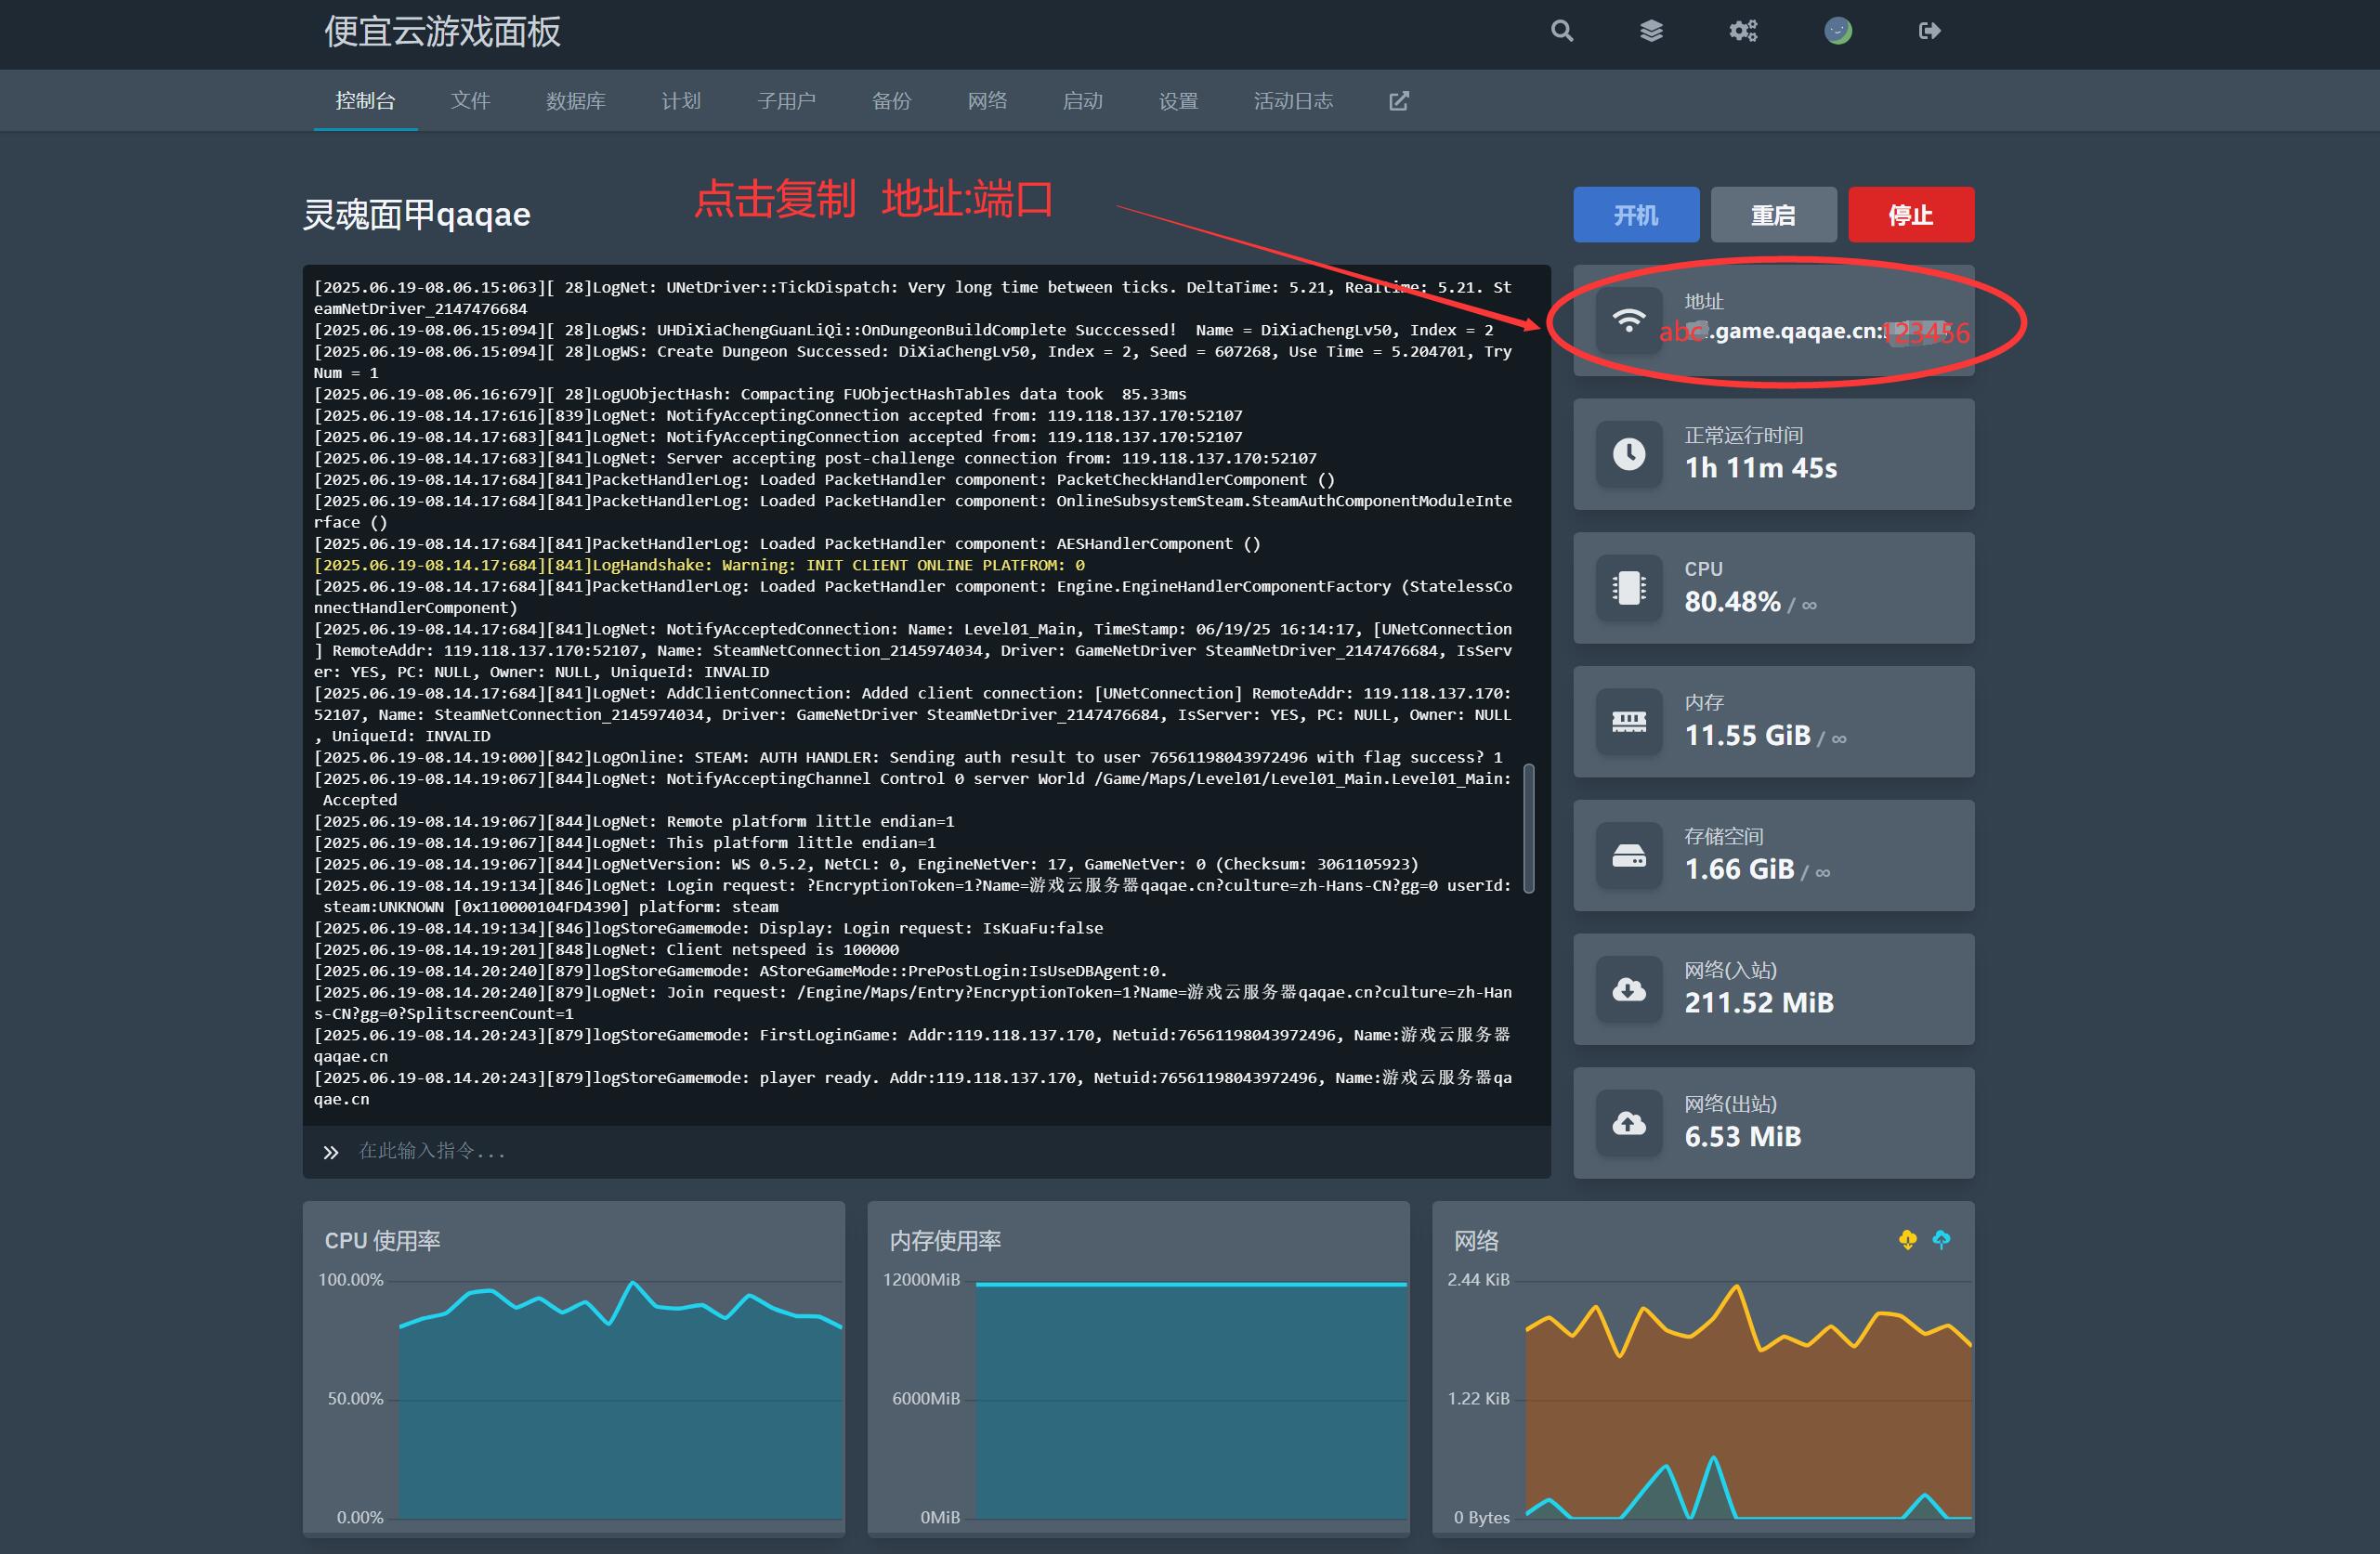Open admin gears icon in header

(1743, 31)
